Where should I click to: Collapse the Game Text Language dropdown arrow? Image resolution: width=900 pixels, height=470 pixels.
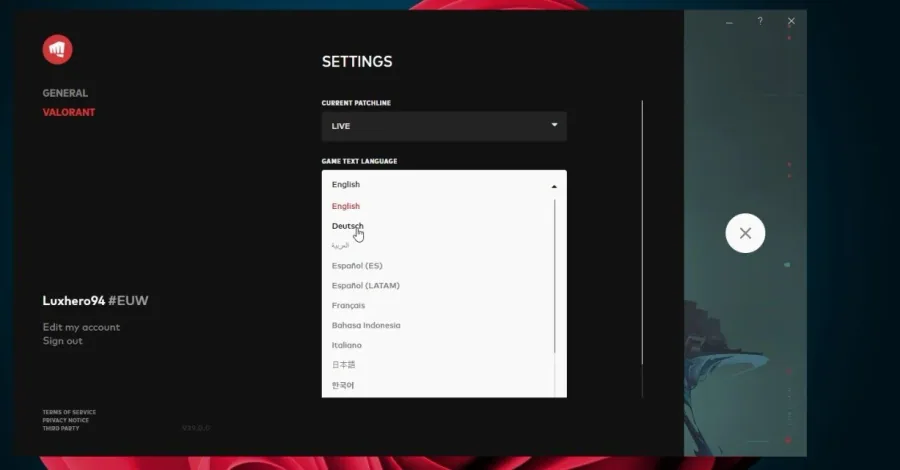coord(554,186)
